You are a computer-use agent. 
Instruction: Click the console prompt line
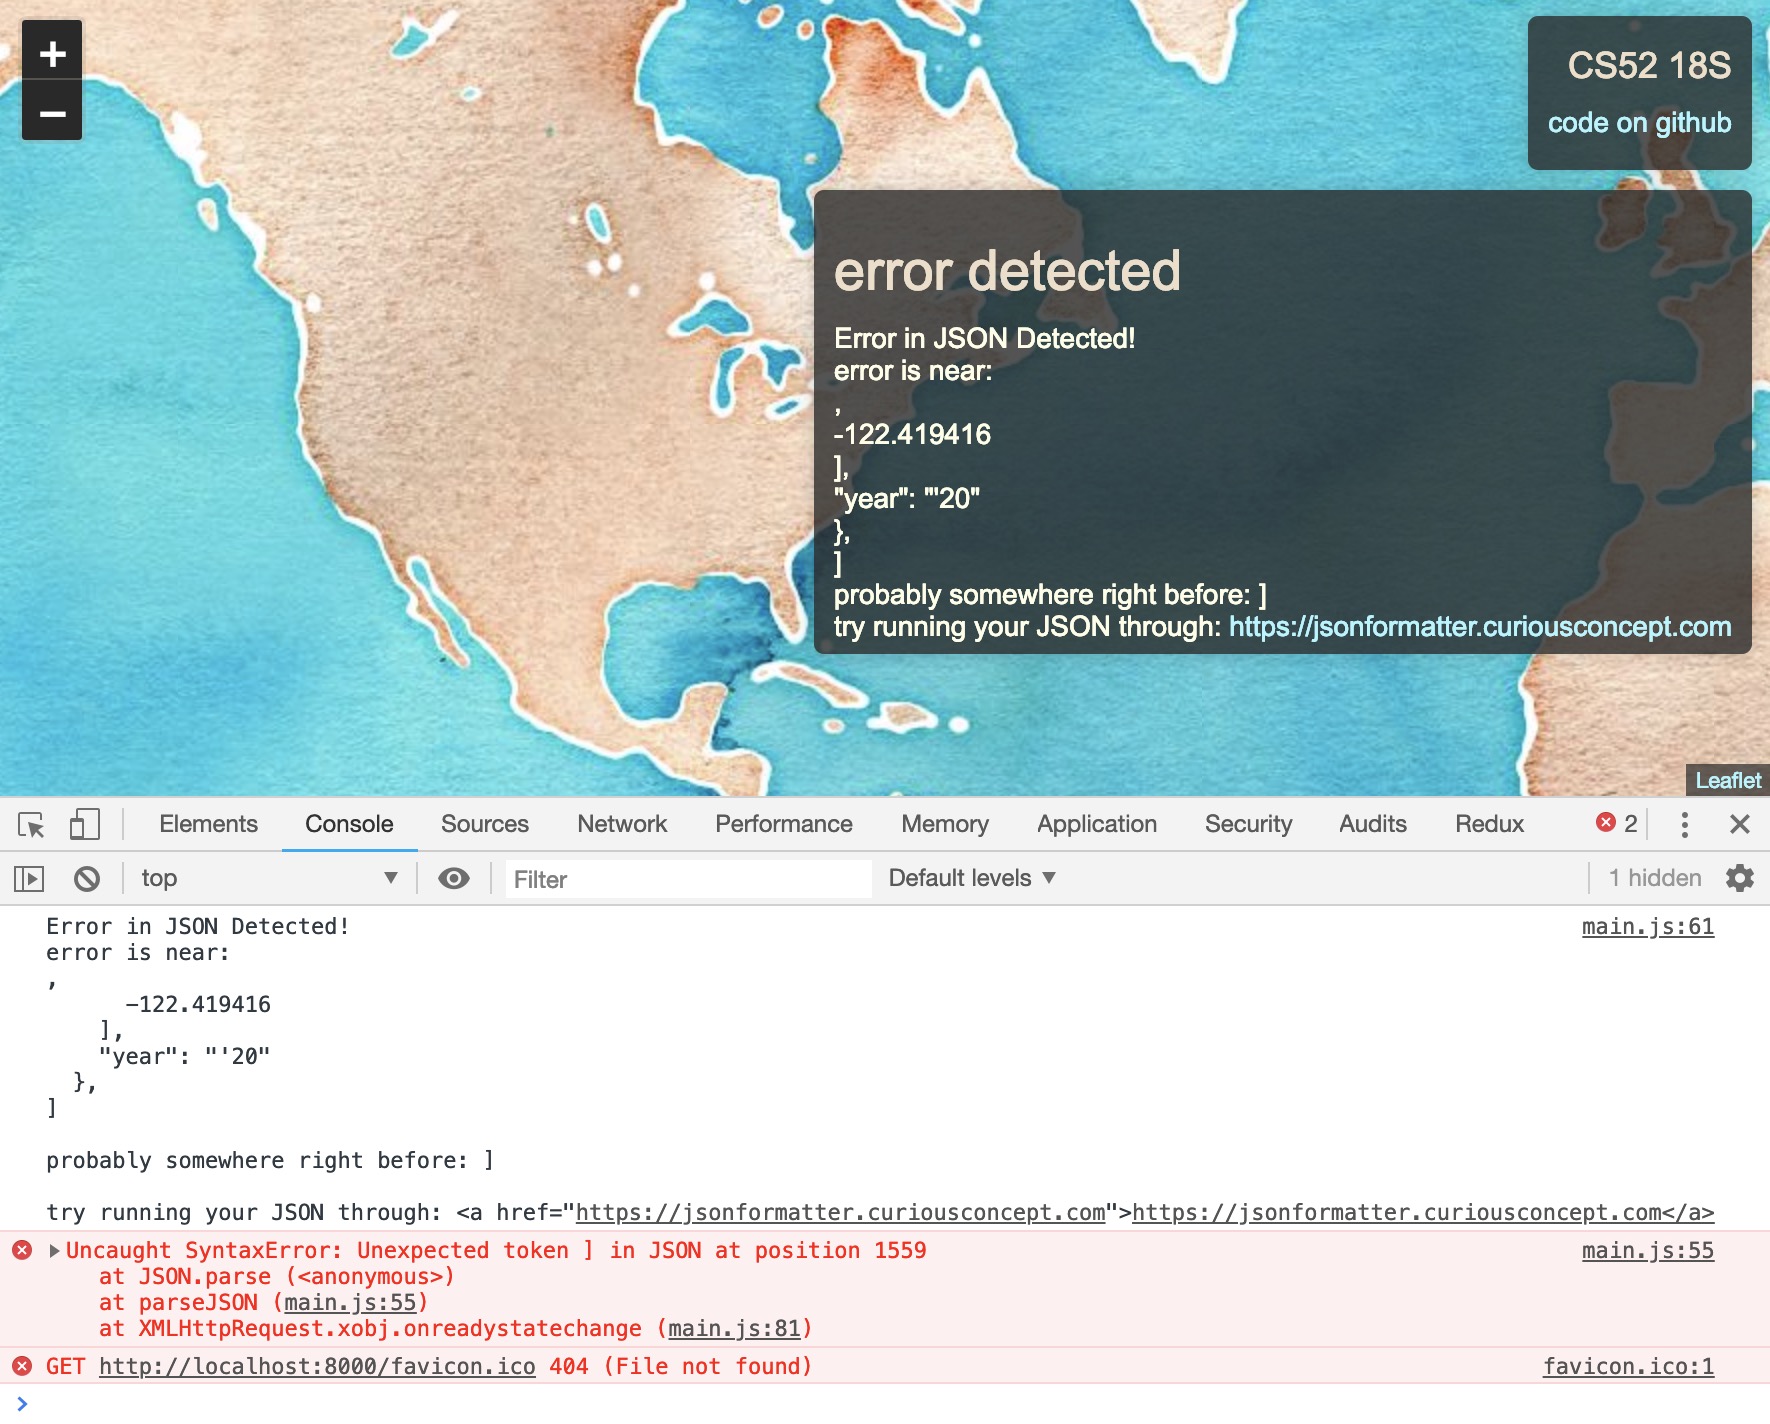tap(885, 1404)
